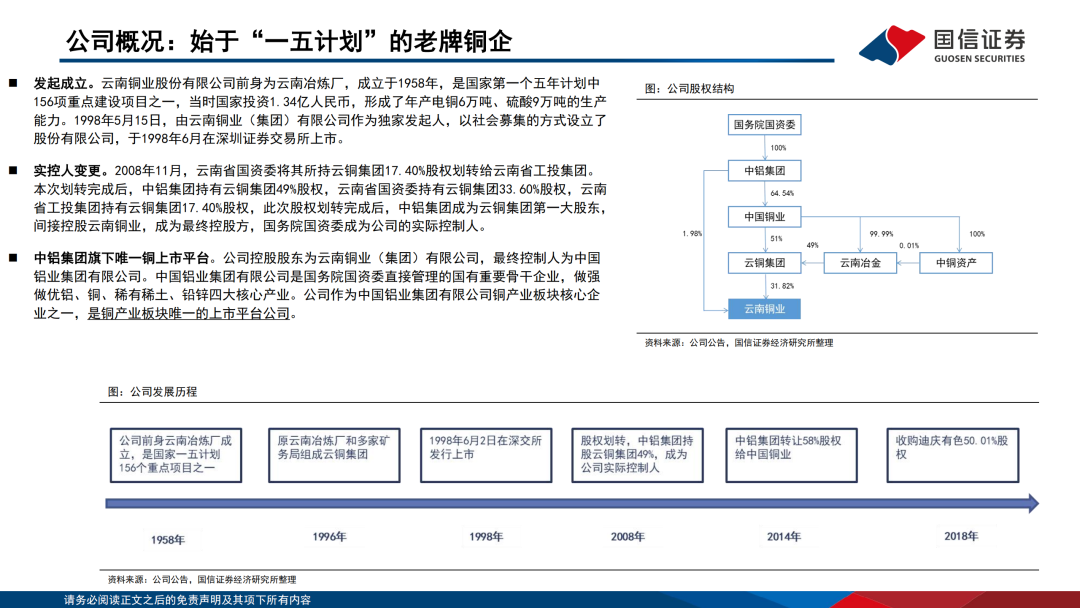Select the 99.99% ownership label

tap(881, 234)
